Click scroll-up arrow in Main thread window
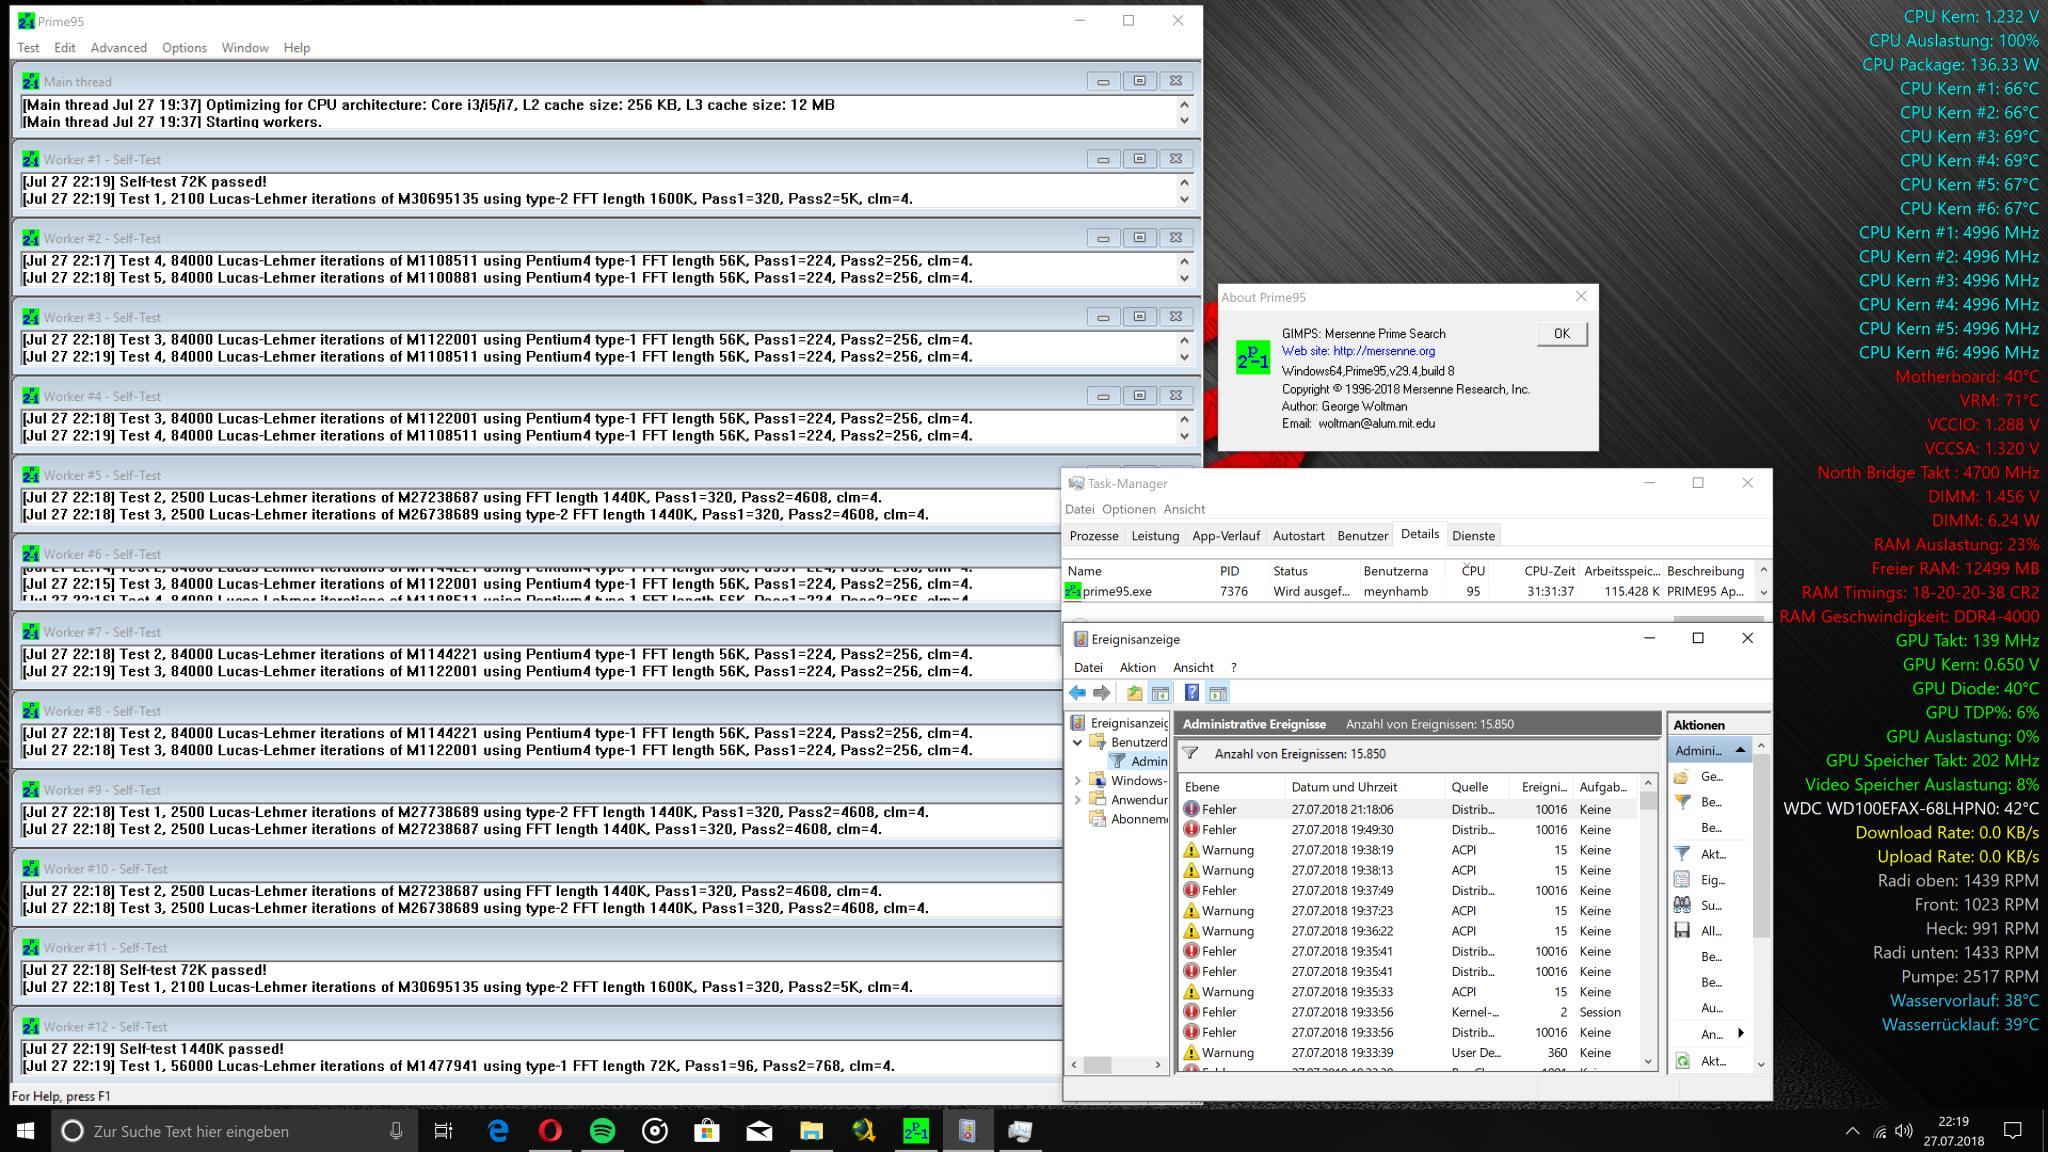Screen dimensions: 2048x1152 coord(1184,104)
